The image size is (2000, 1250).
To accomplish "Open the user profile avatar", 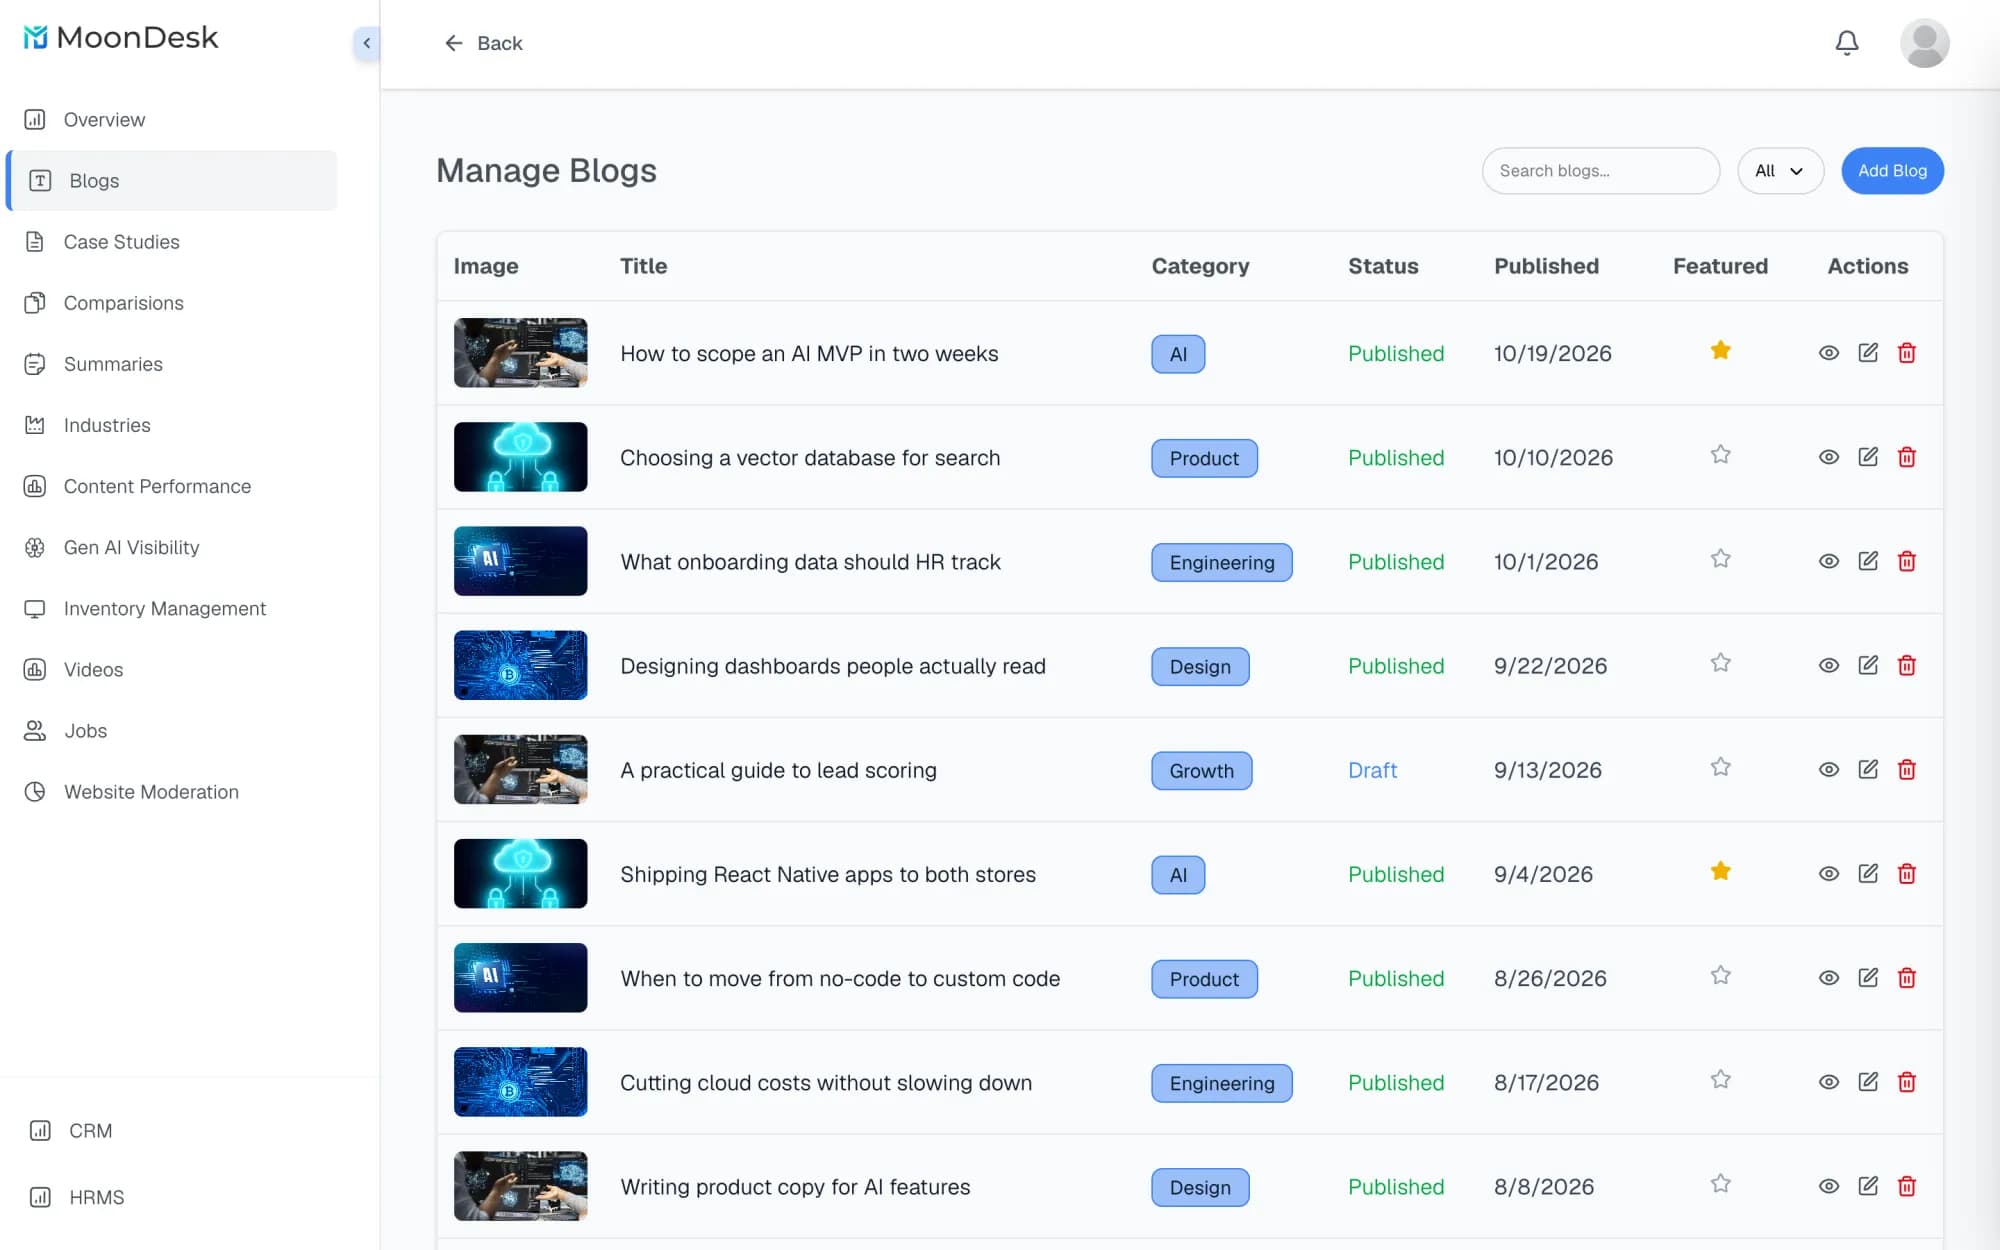I will 1924,43.
